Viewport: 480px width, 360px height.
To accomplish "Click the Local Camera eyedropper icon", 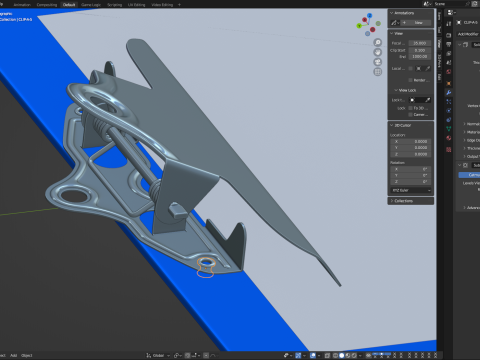I will tap(427, 68).
